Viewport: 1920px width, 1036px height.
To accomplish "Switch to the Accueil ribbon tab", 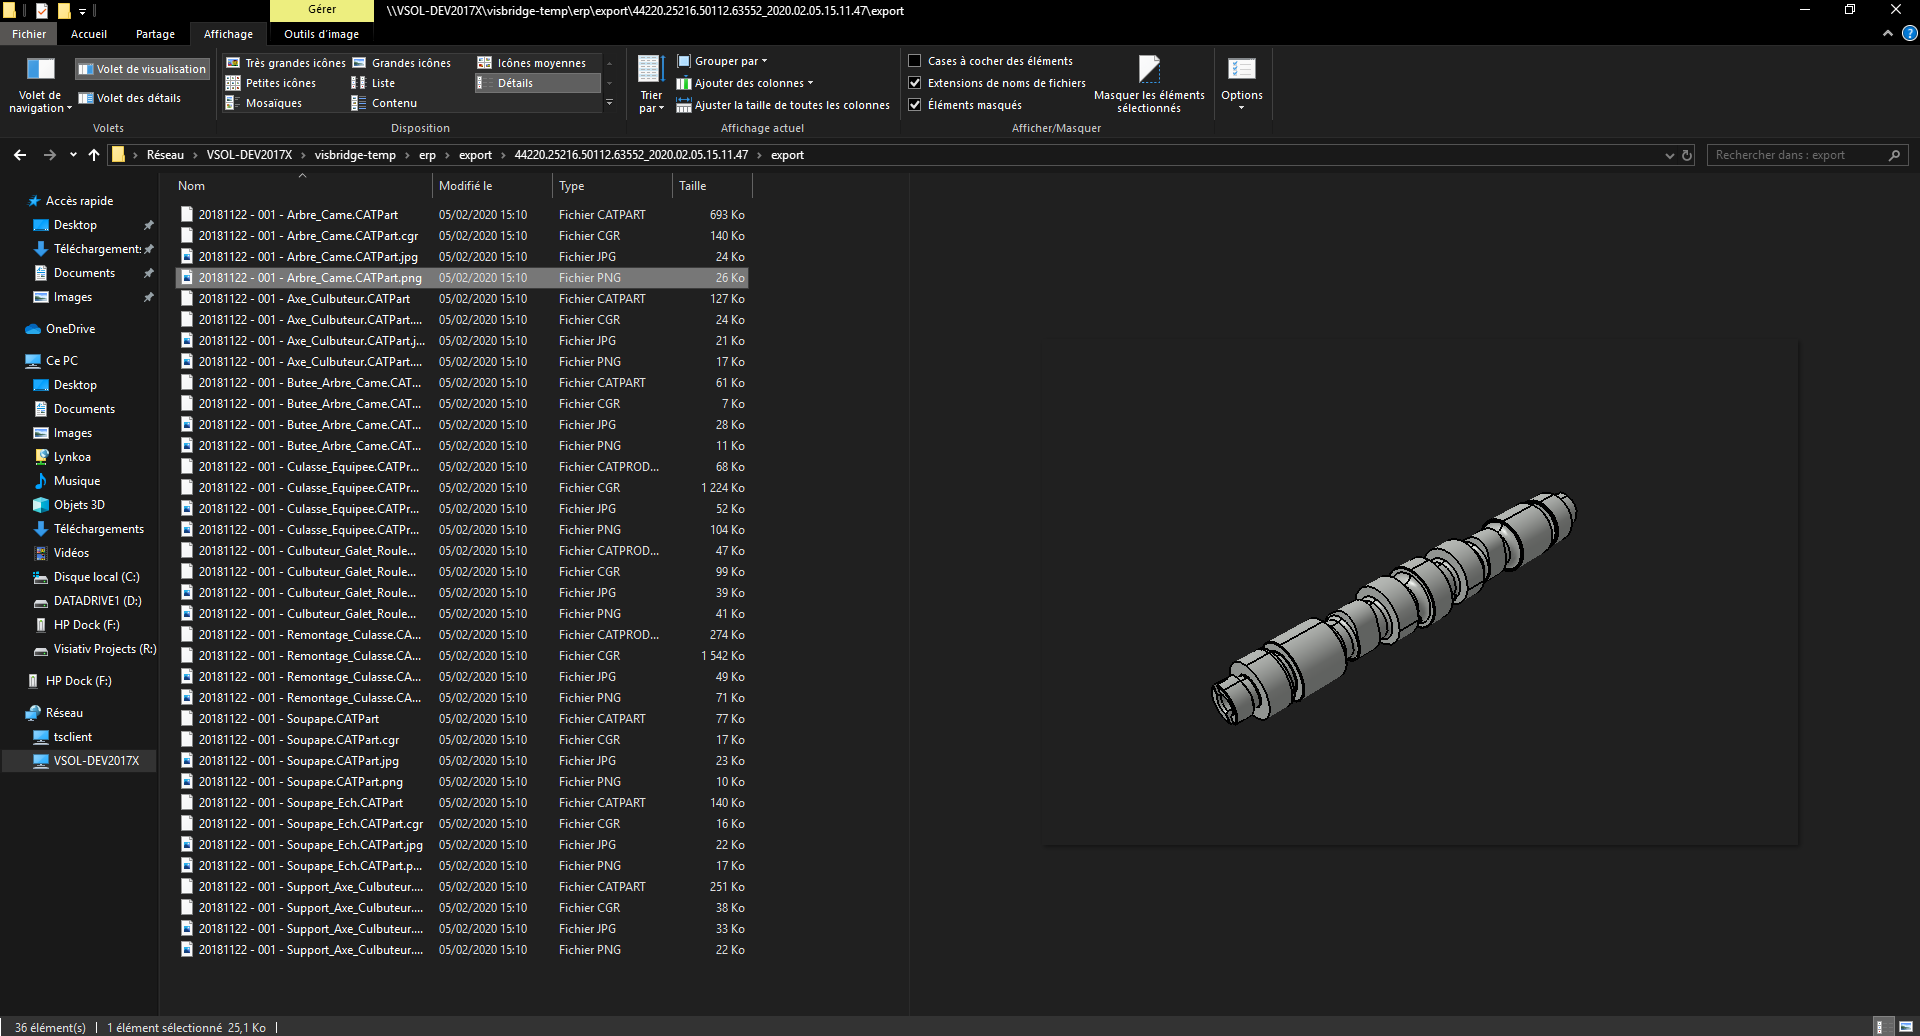I will pyautogui.click(x=88, y=34).
